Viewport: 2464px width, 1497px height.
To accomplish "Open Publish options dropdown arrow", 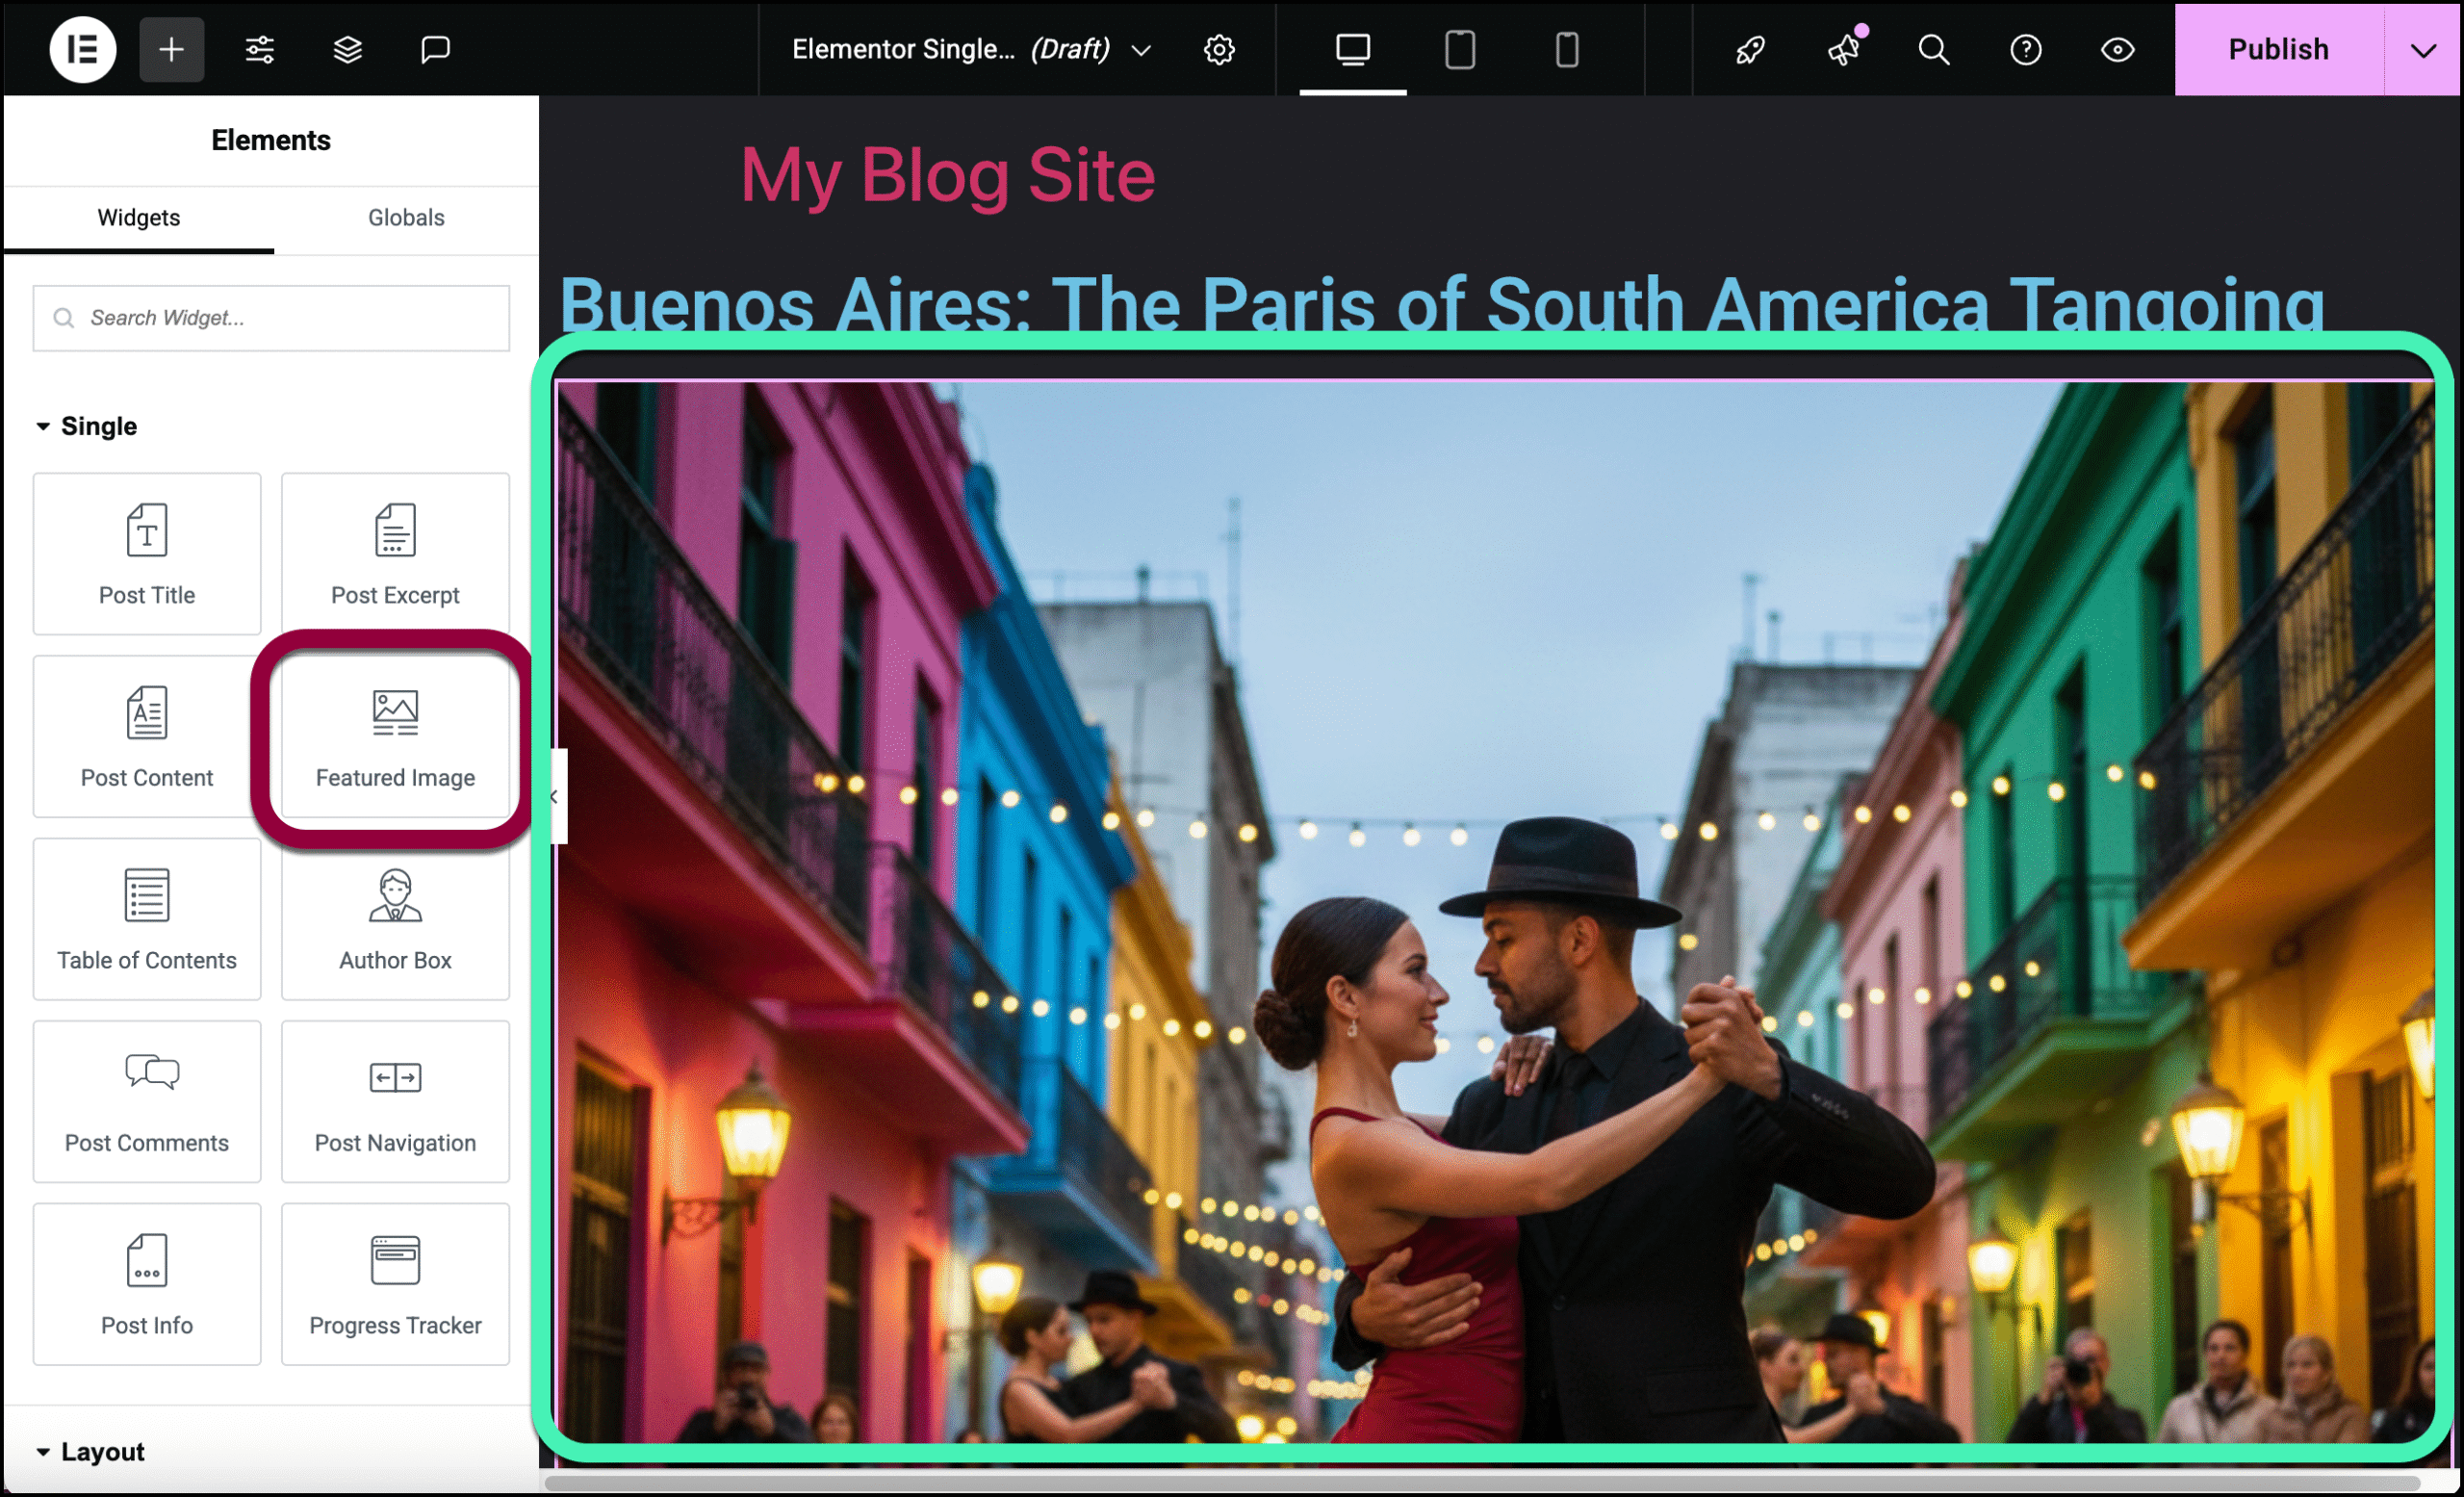I will pos(2422,50).
